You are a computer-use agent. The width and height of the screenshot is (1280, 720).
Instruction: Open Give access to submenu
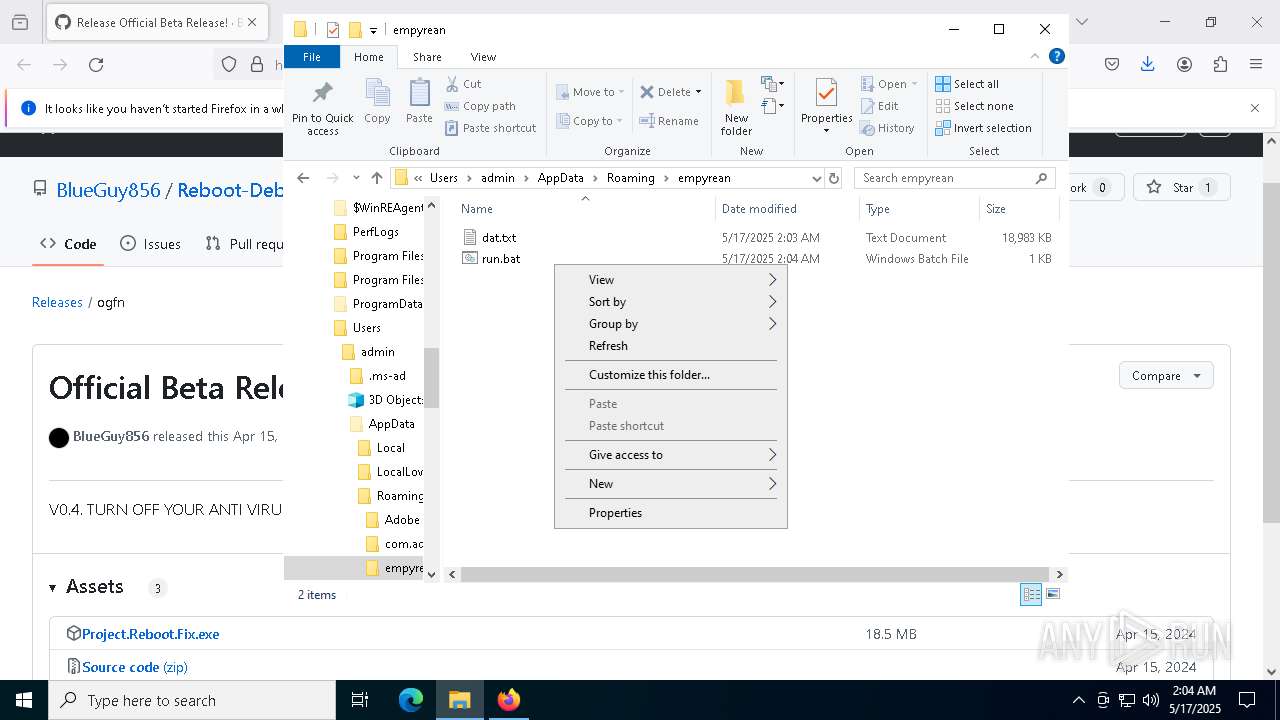(x=670, y=455)
